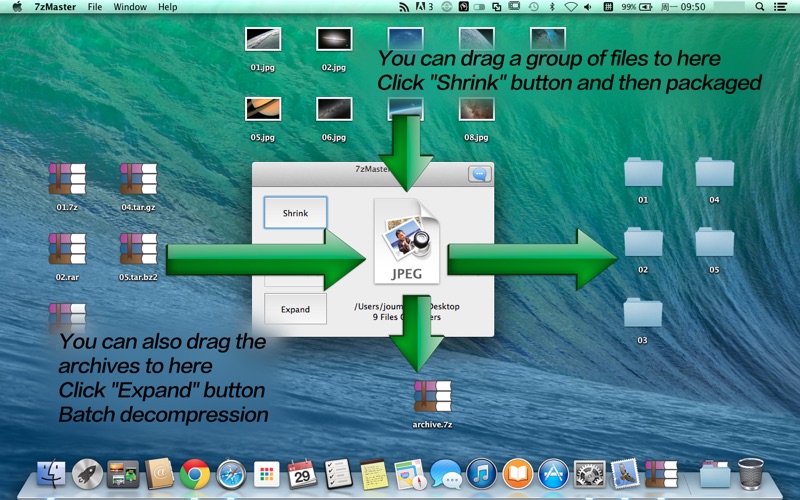Select the folder named 05

pyautogui.click(x=714, y=242)
